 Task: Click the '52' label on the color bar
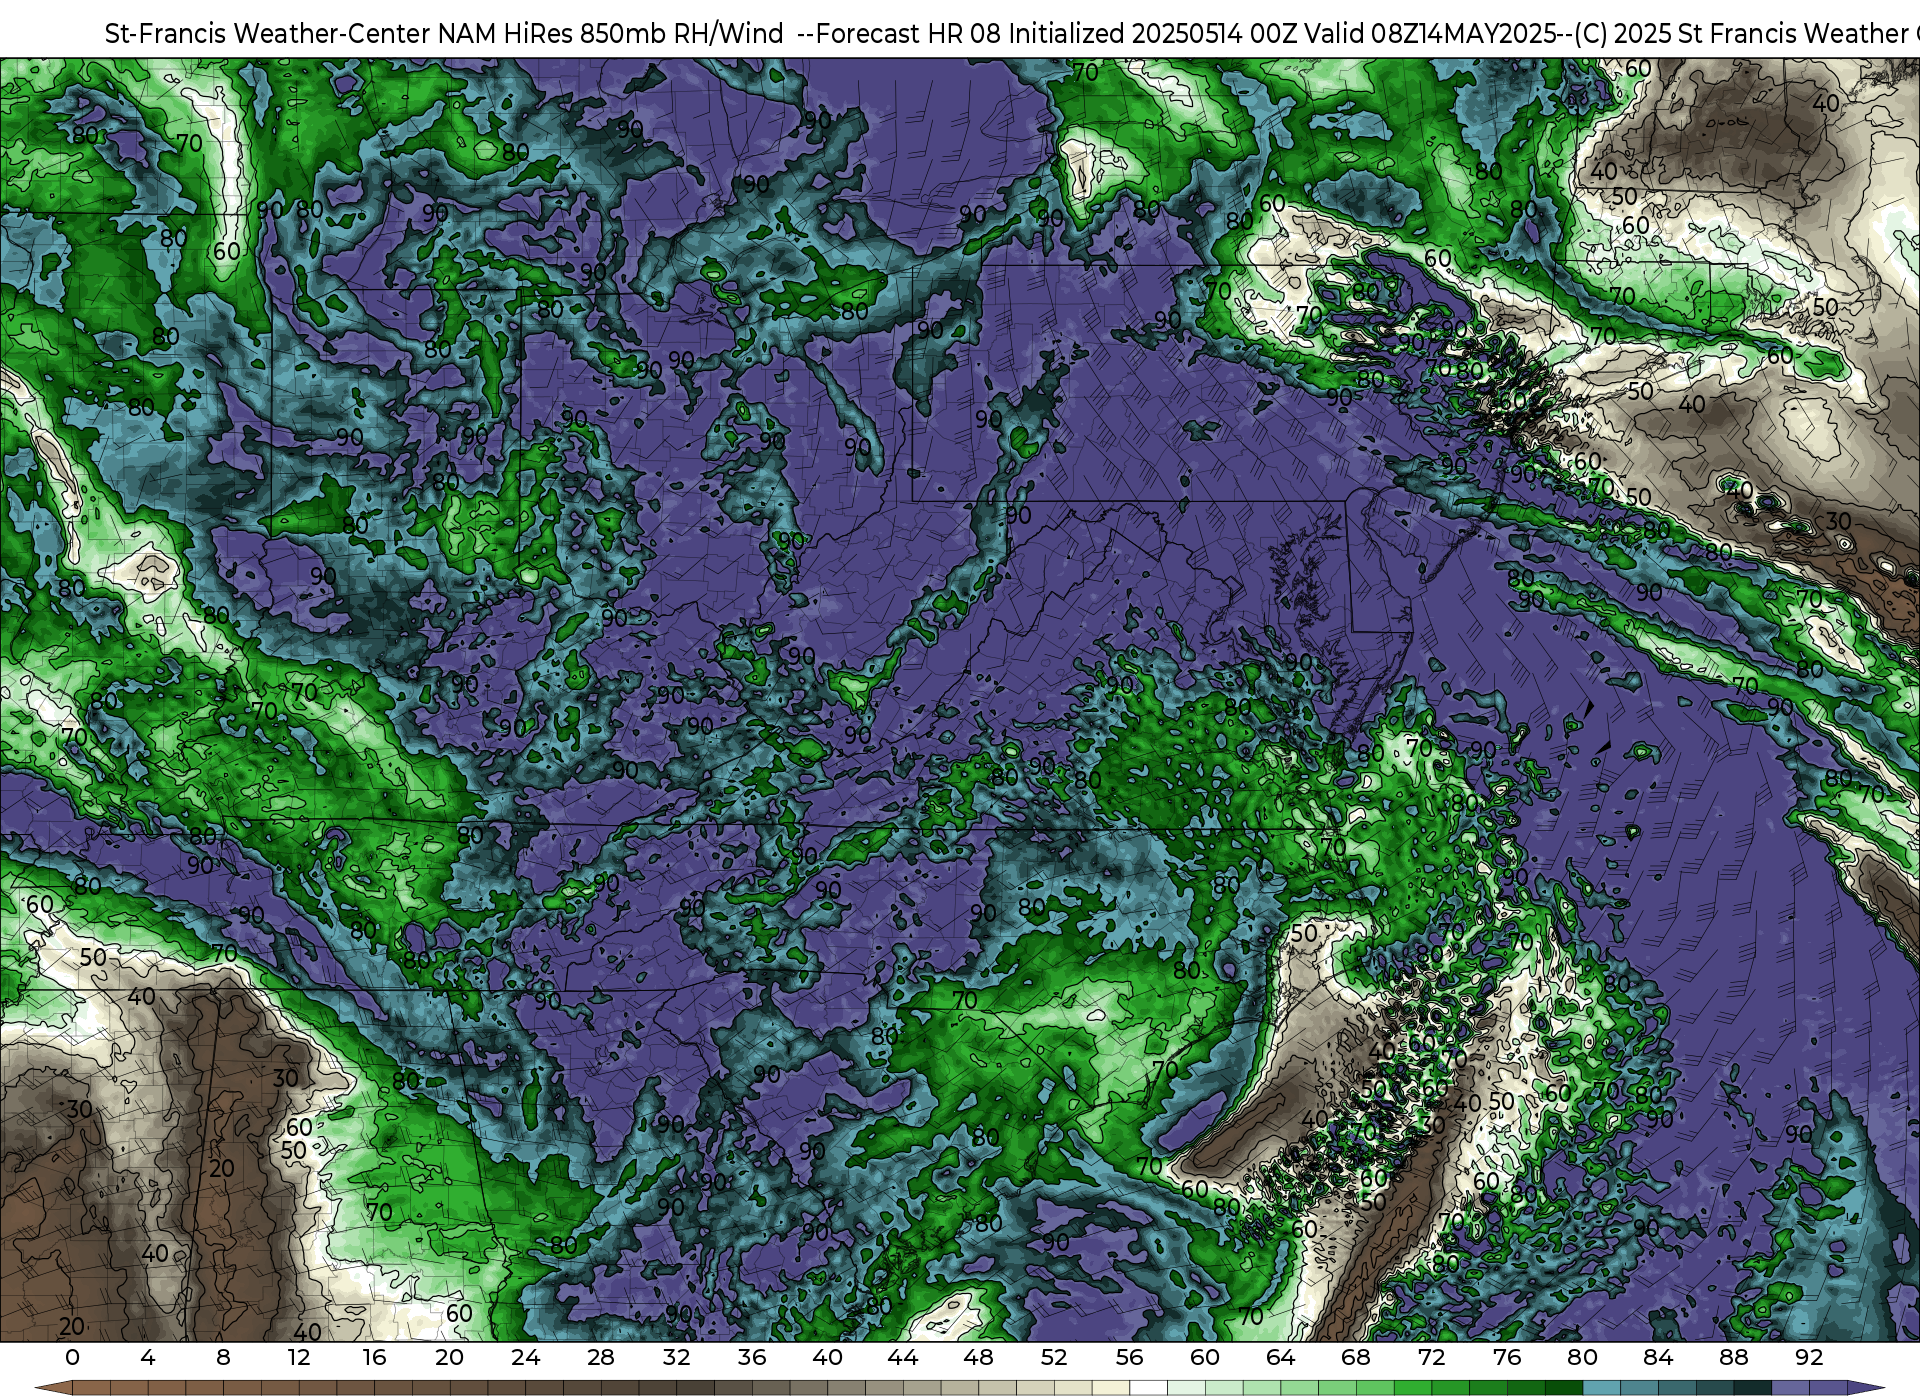click(1054, 1357)
